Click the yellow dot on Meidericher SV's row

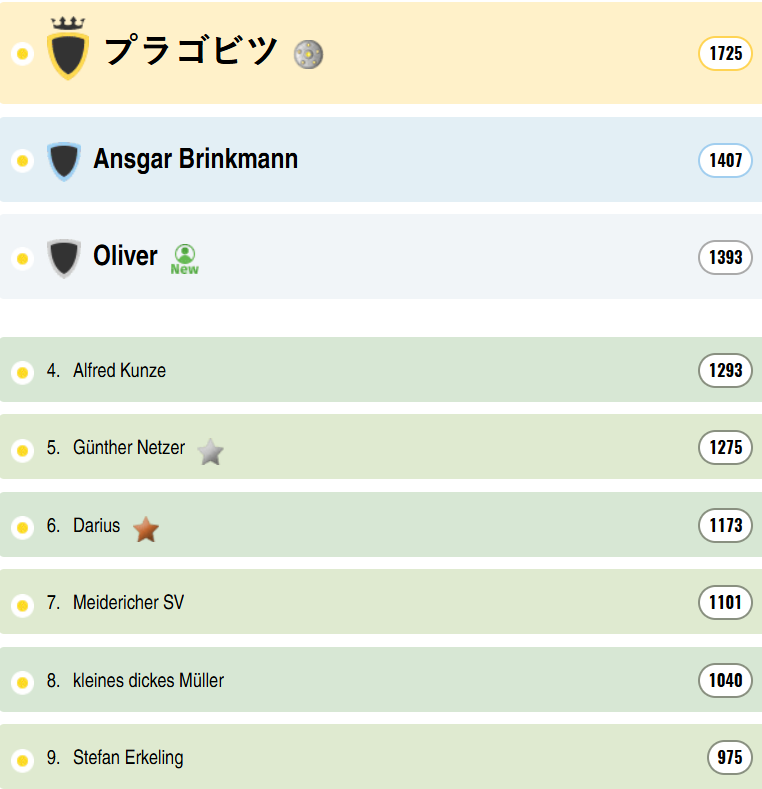click(x=22, y=606)
